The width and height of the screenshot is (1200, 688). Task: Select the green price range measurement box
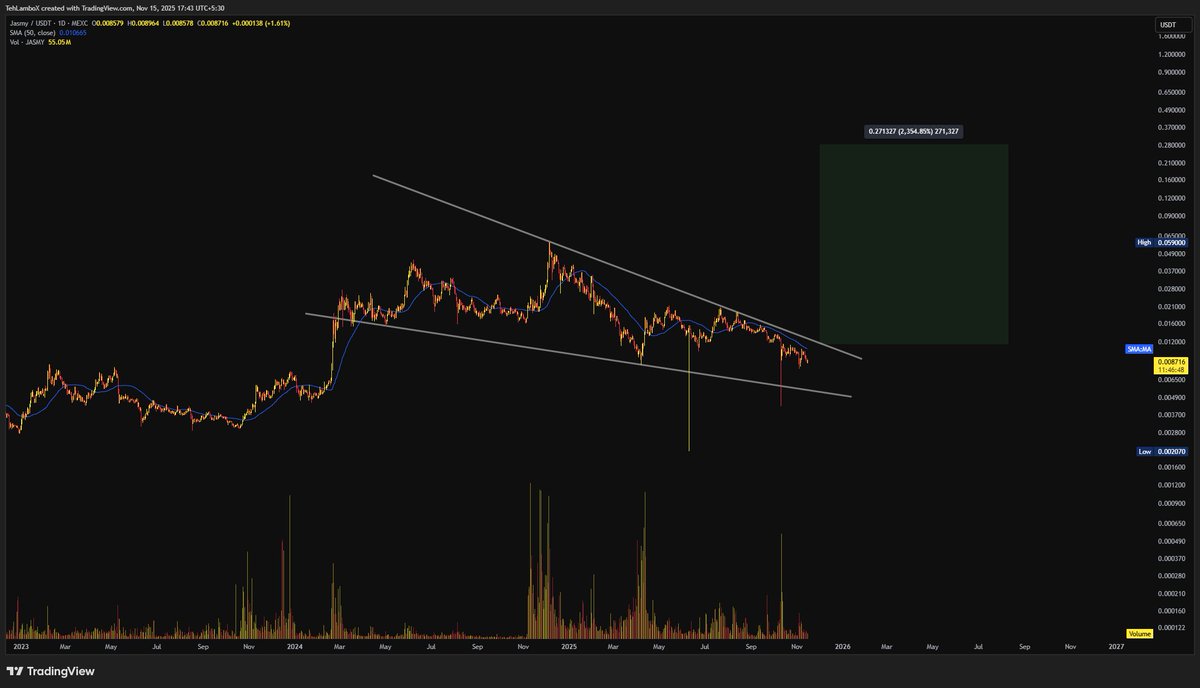coord(913,245)
